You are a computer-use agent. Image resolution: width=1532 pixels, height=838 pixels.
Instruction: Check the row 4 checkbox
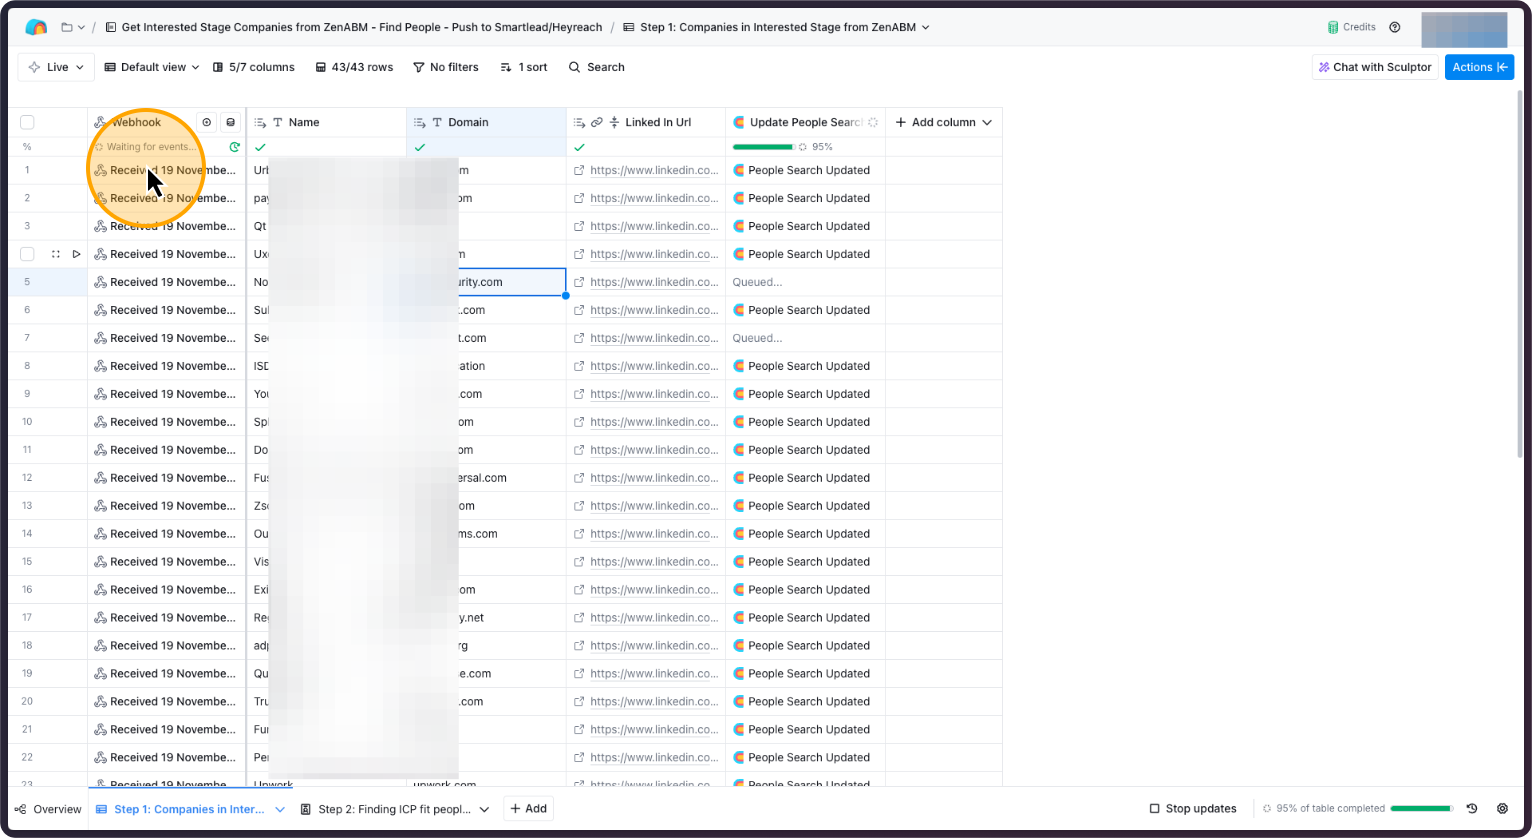(27, 254)
